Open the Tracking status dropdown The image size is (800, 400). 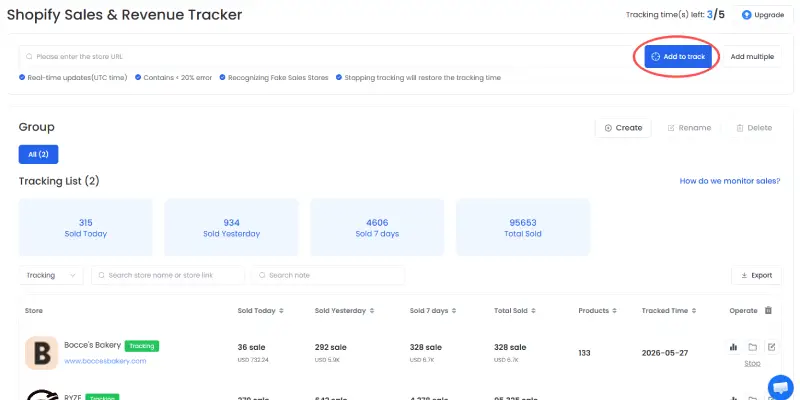51,275
